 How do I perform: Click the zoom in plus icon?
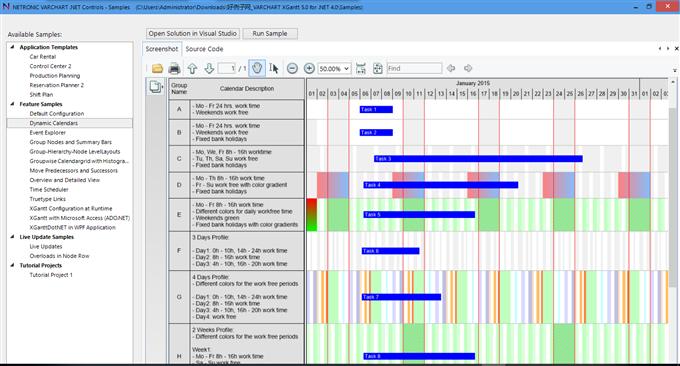[309, 69]
